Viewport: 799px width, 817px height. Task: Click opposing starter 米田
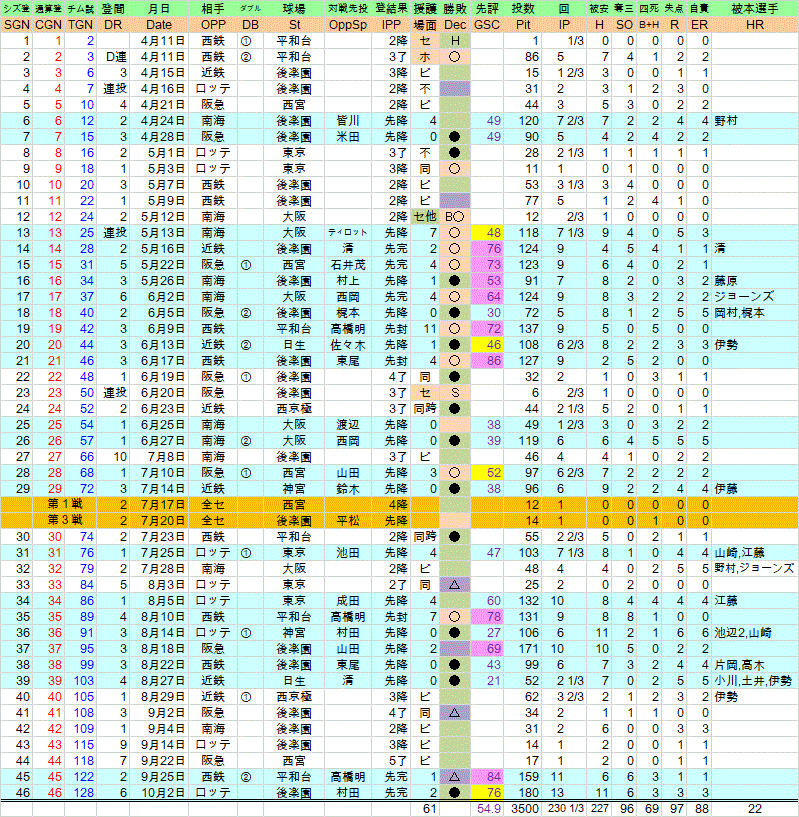348,137
